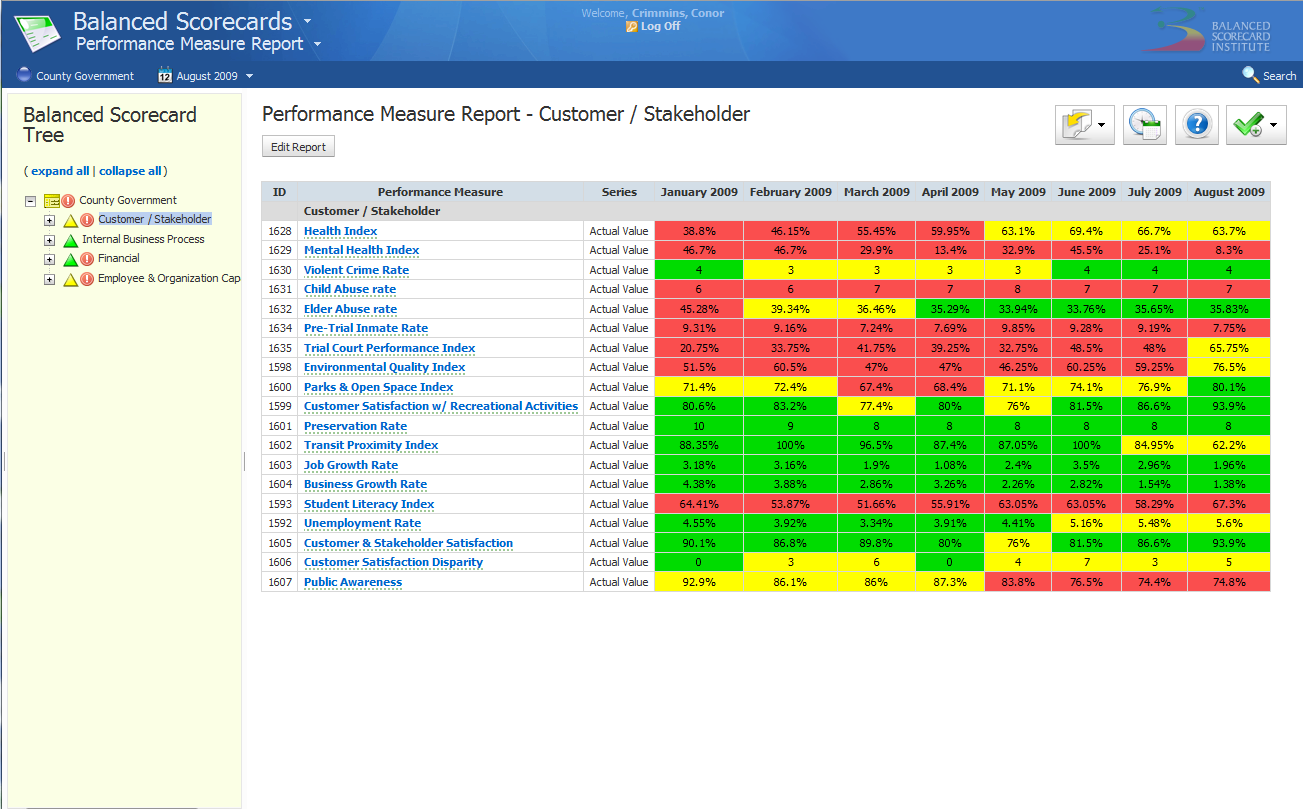Click the calendar icon beside August 2009
Image resolution: width=1303 pixels, height=809 pixels.
pyautogui.click(x=165, y=75)
